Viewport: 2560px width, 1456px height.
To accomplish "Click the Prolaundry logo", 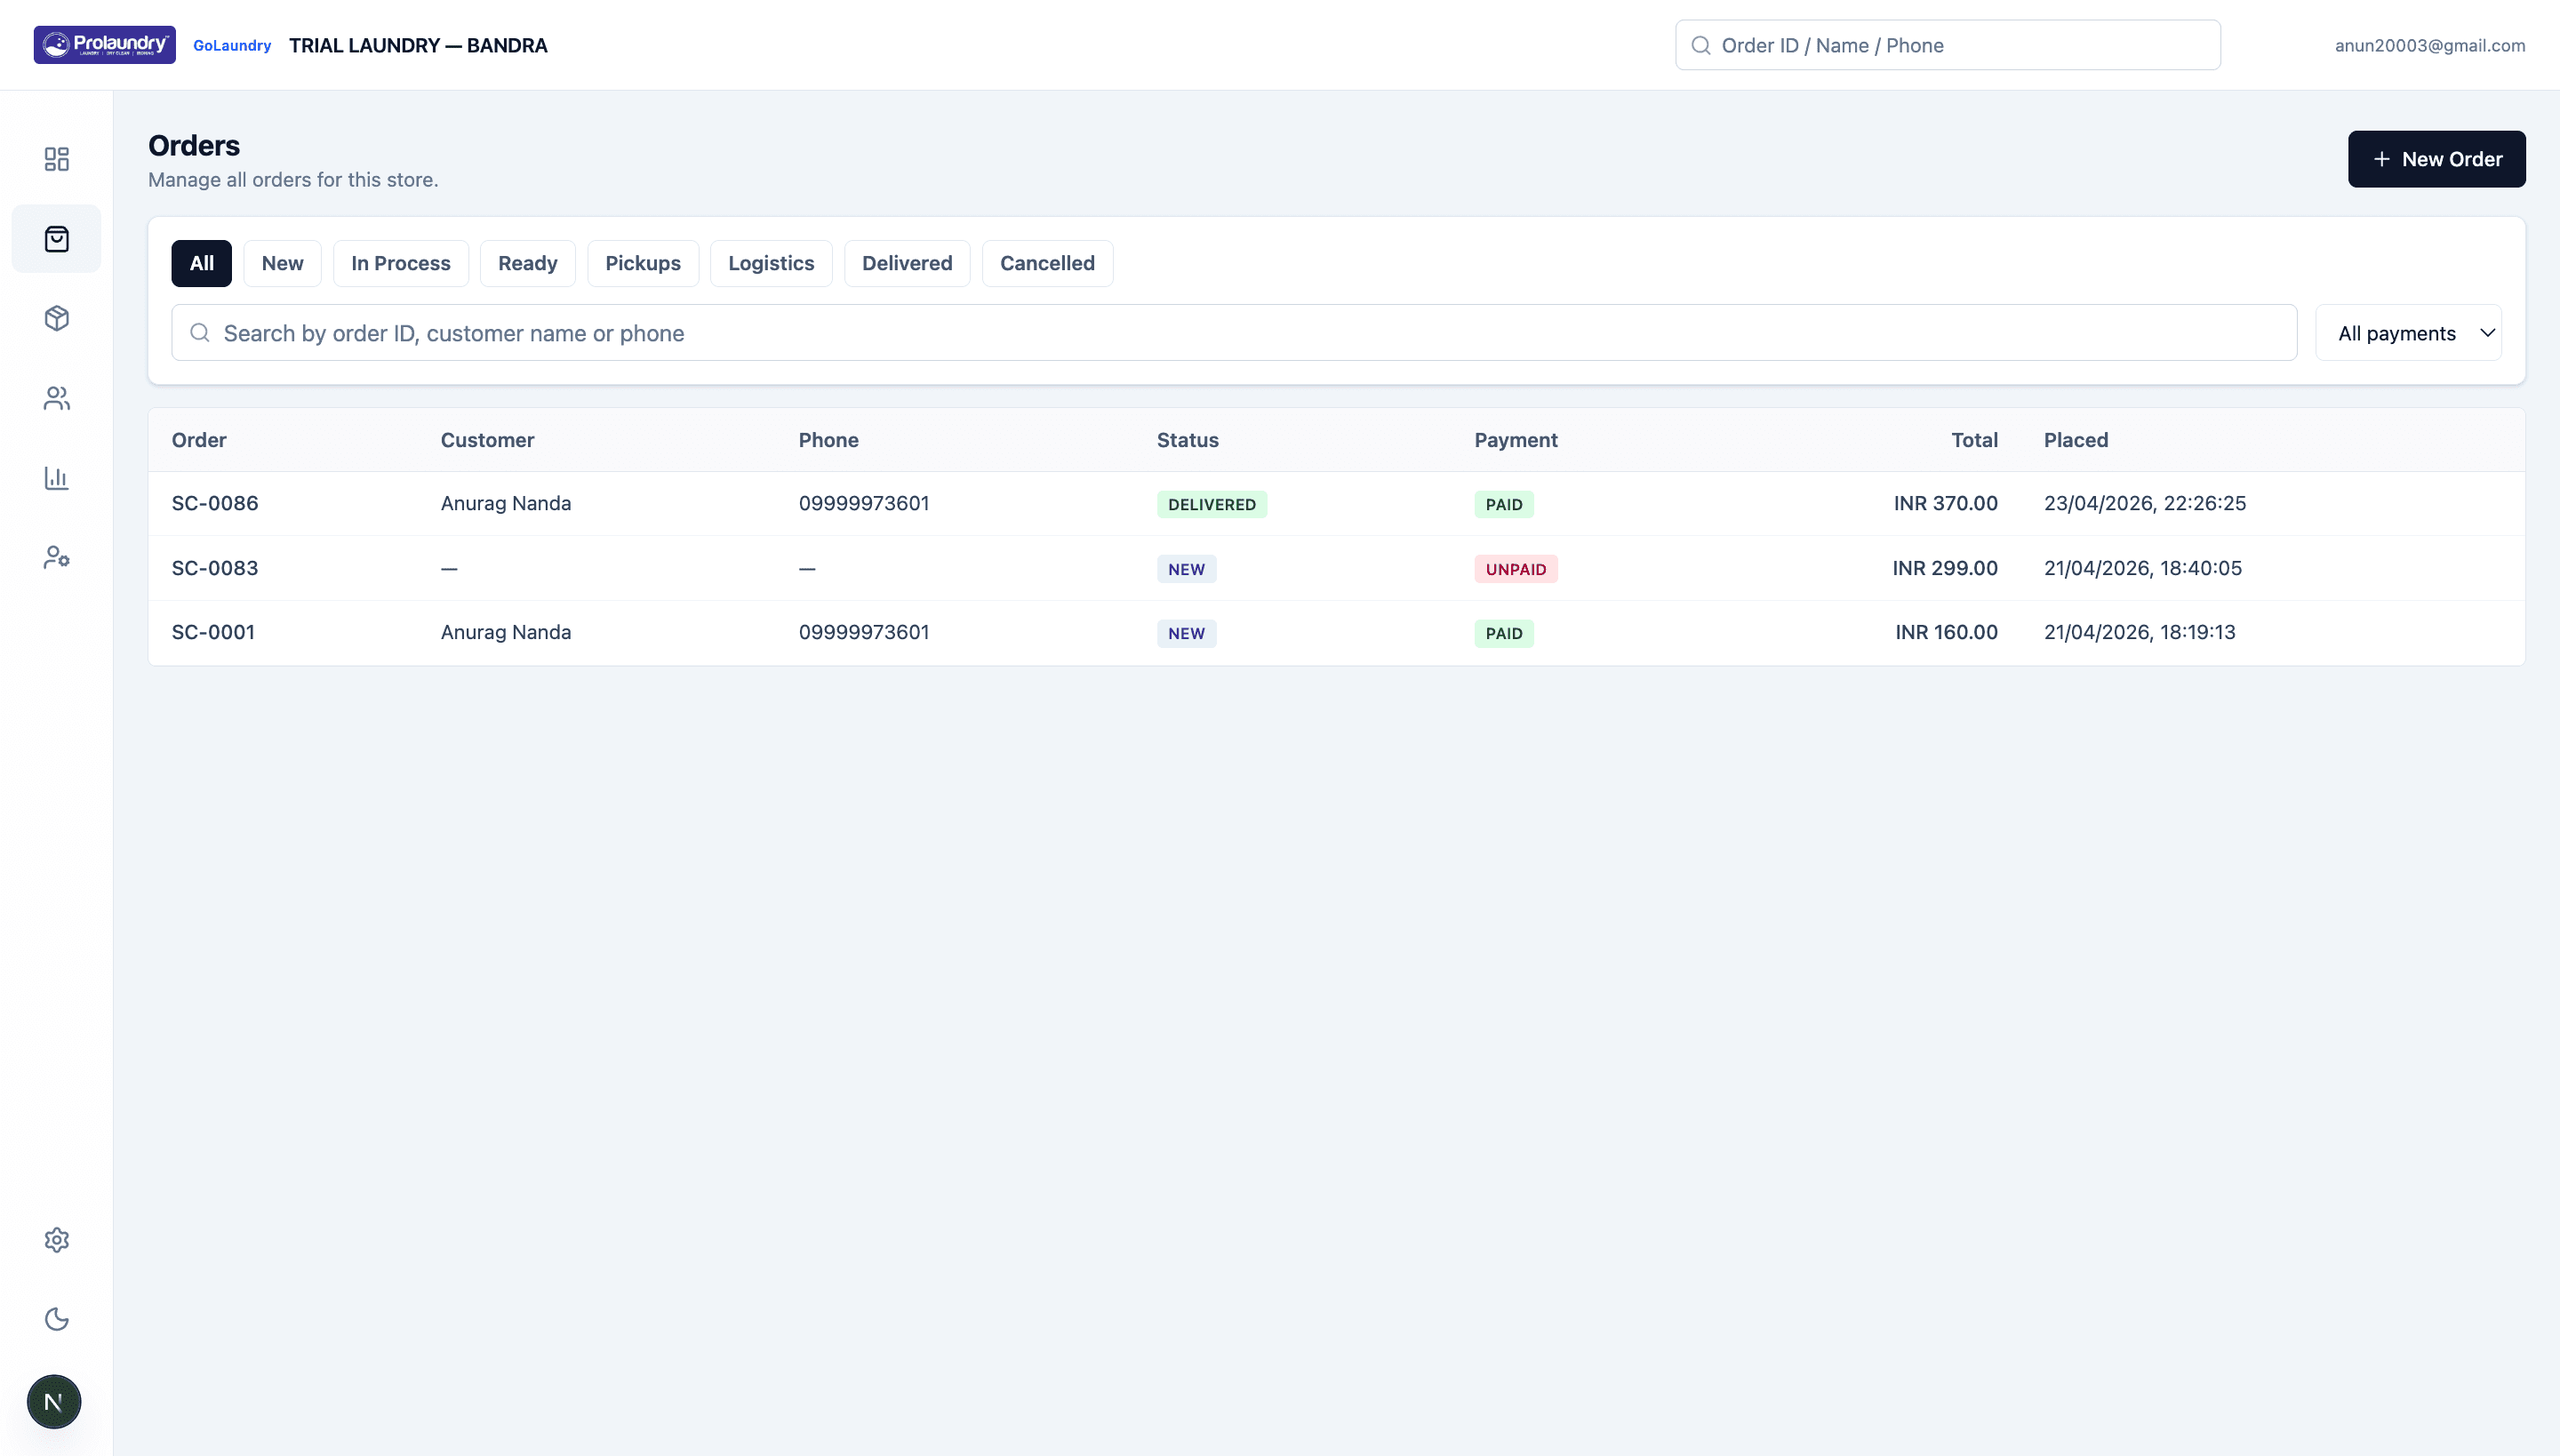I will (105, 45).
